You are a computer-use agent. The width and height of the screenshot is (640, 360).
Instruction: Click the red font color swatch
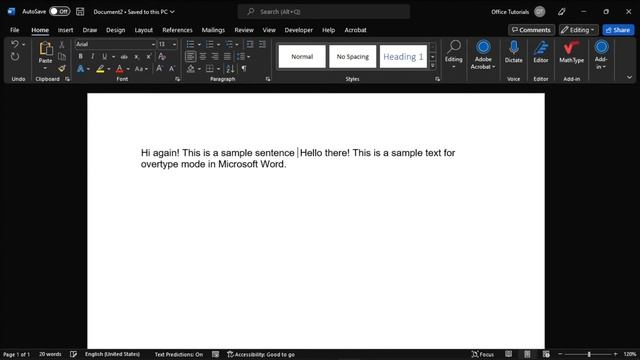(120, 69)
